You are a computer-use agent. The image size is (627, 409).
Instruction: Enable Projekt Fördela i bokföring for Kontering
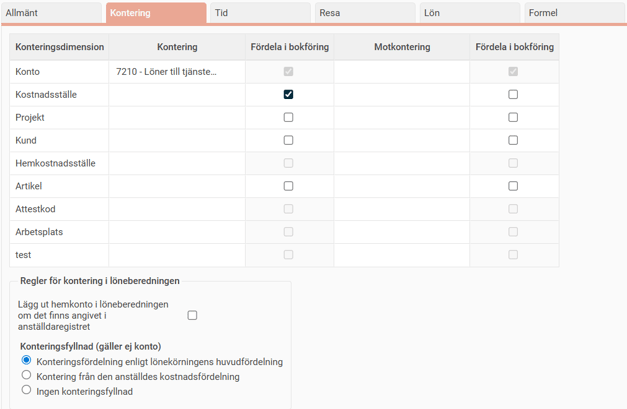click(x=288, y=118)
